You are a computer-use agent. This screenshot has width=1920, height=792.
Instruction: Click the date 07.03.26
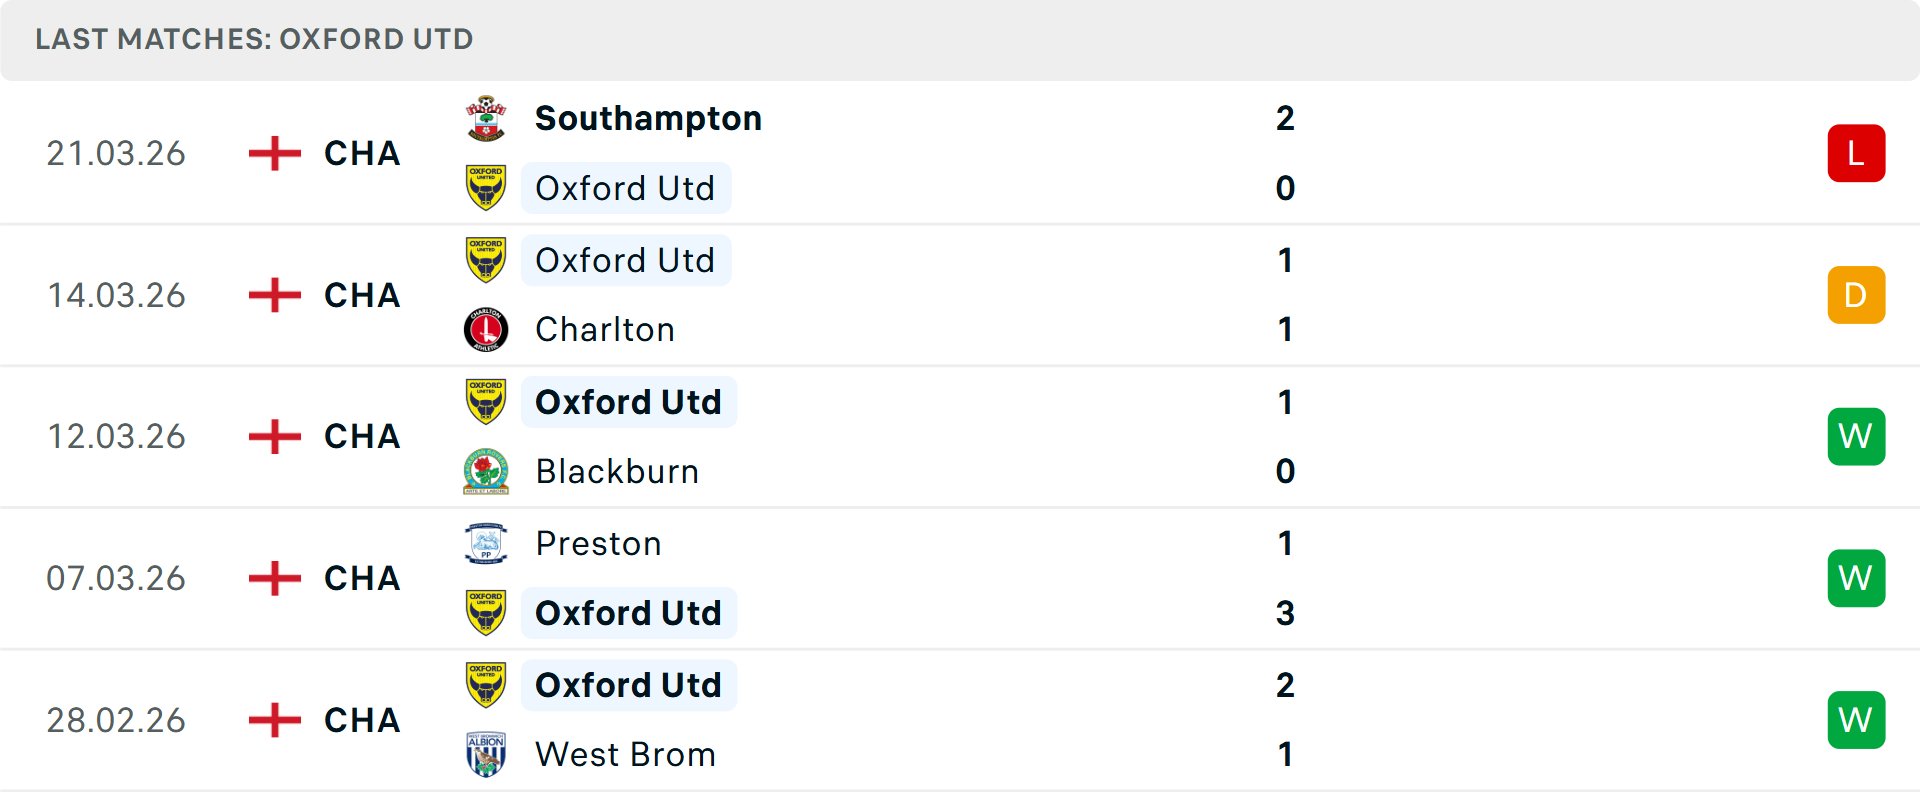116,577
